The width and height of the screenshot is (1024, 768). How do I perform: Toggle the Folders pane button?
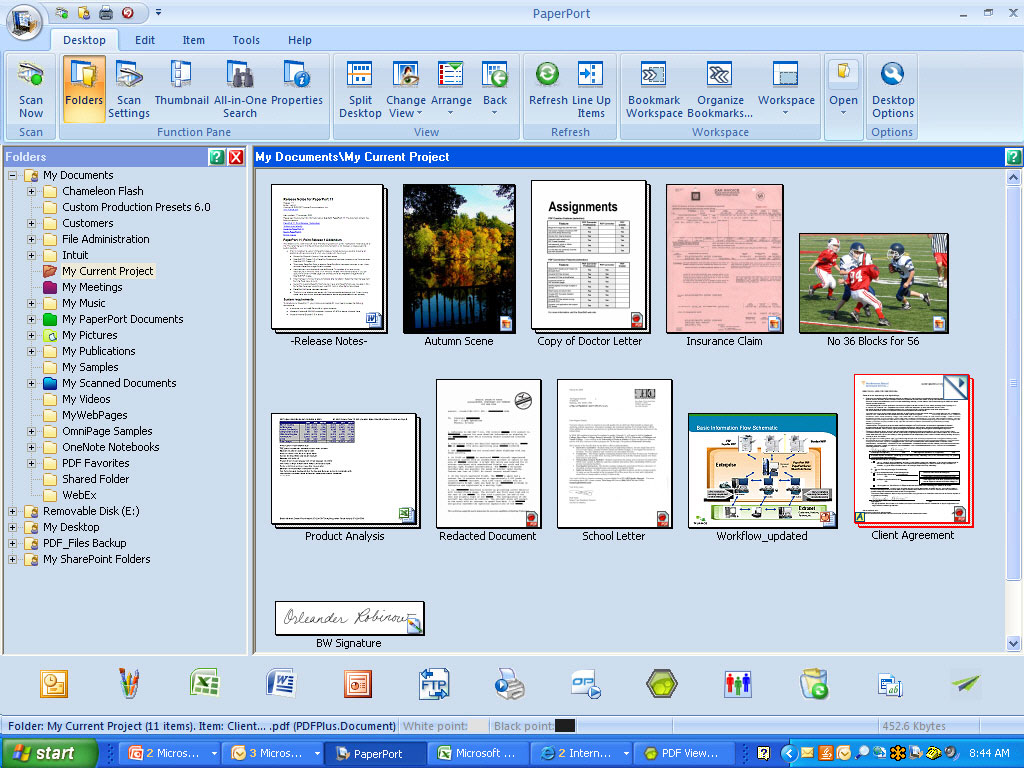point(84,88)
